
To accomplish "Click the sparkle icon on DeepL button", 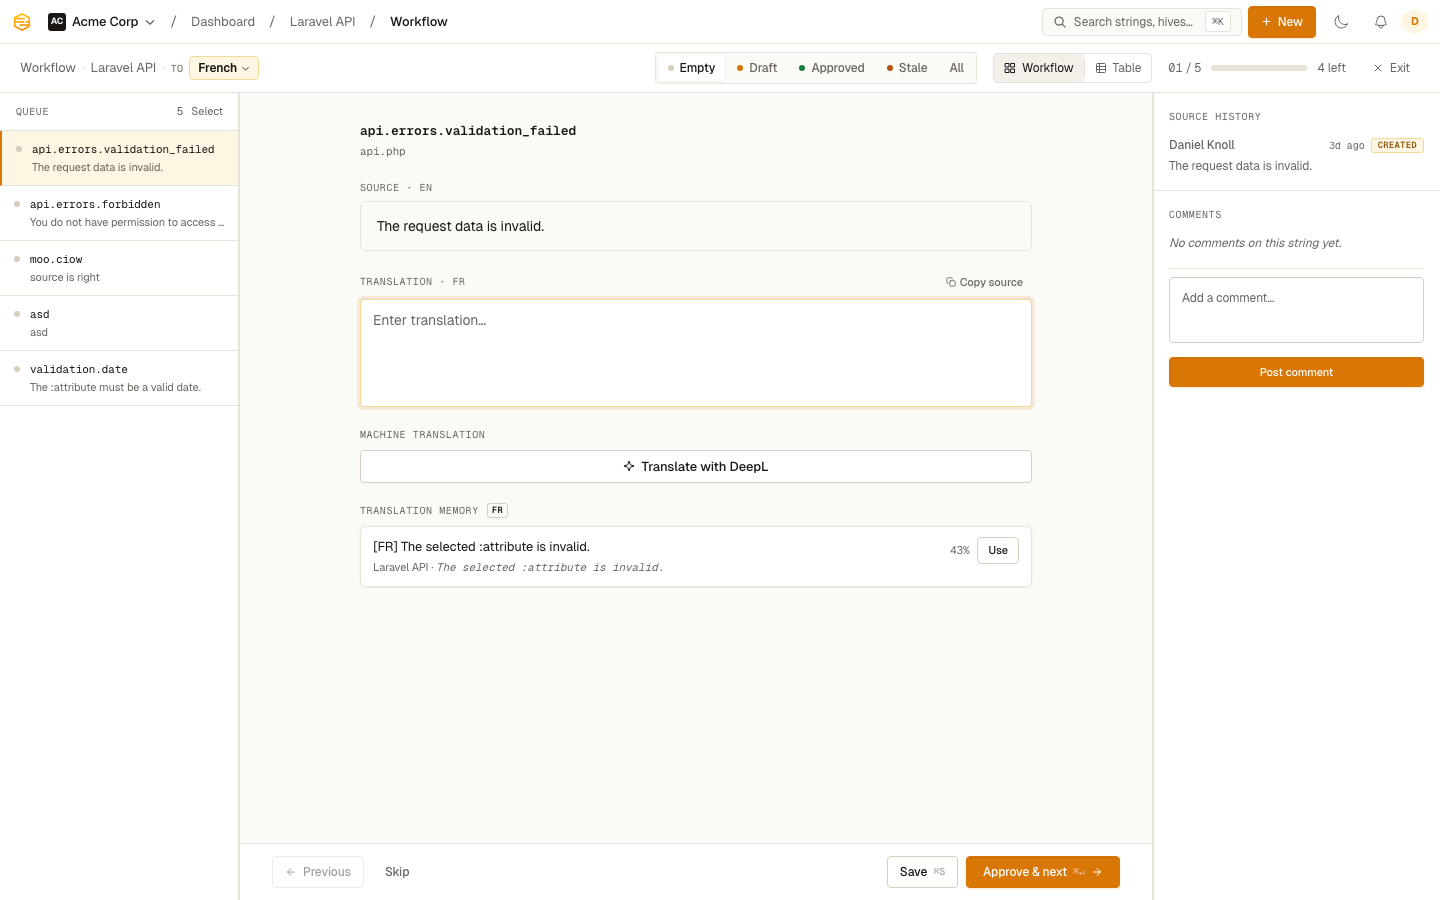I will tap(629, 467).
